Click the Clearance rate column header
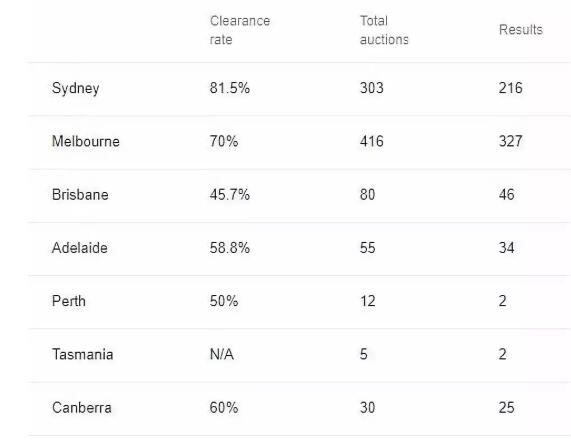The height and width of the screenshot is (443, 571). (240, 30)
